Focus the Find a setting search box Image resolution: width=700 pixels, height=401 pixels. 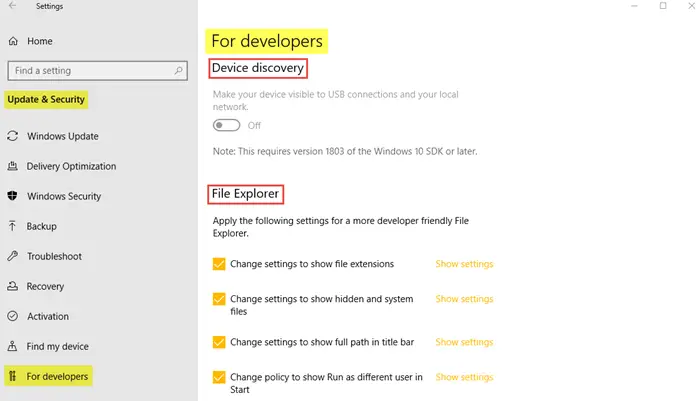coord(97,71)
